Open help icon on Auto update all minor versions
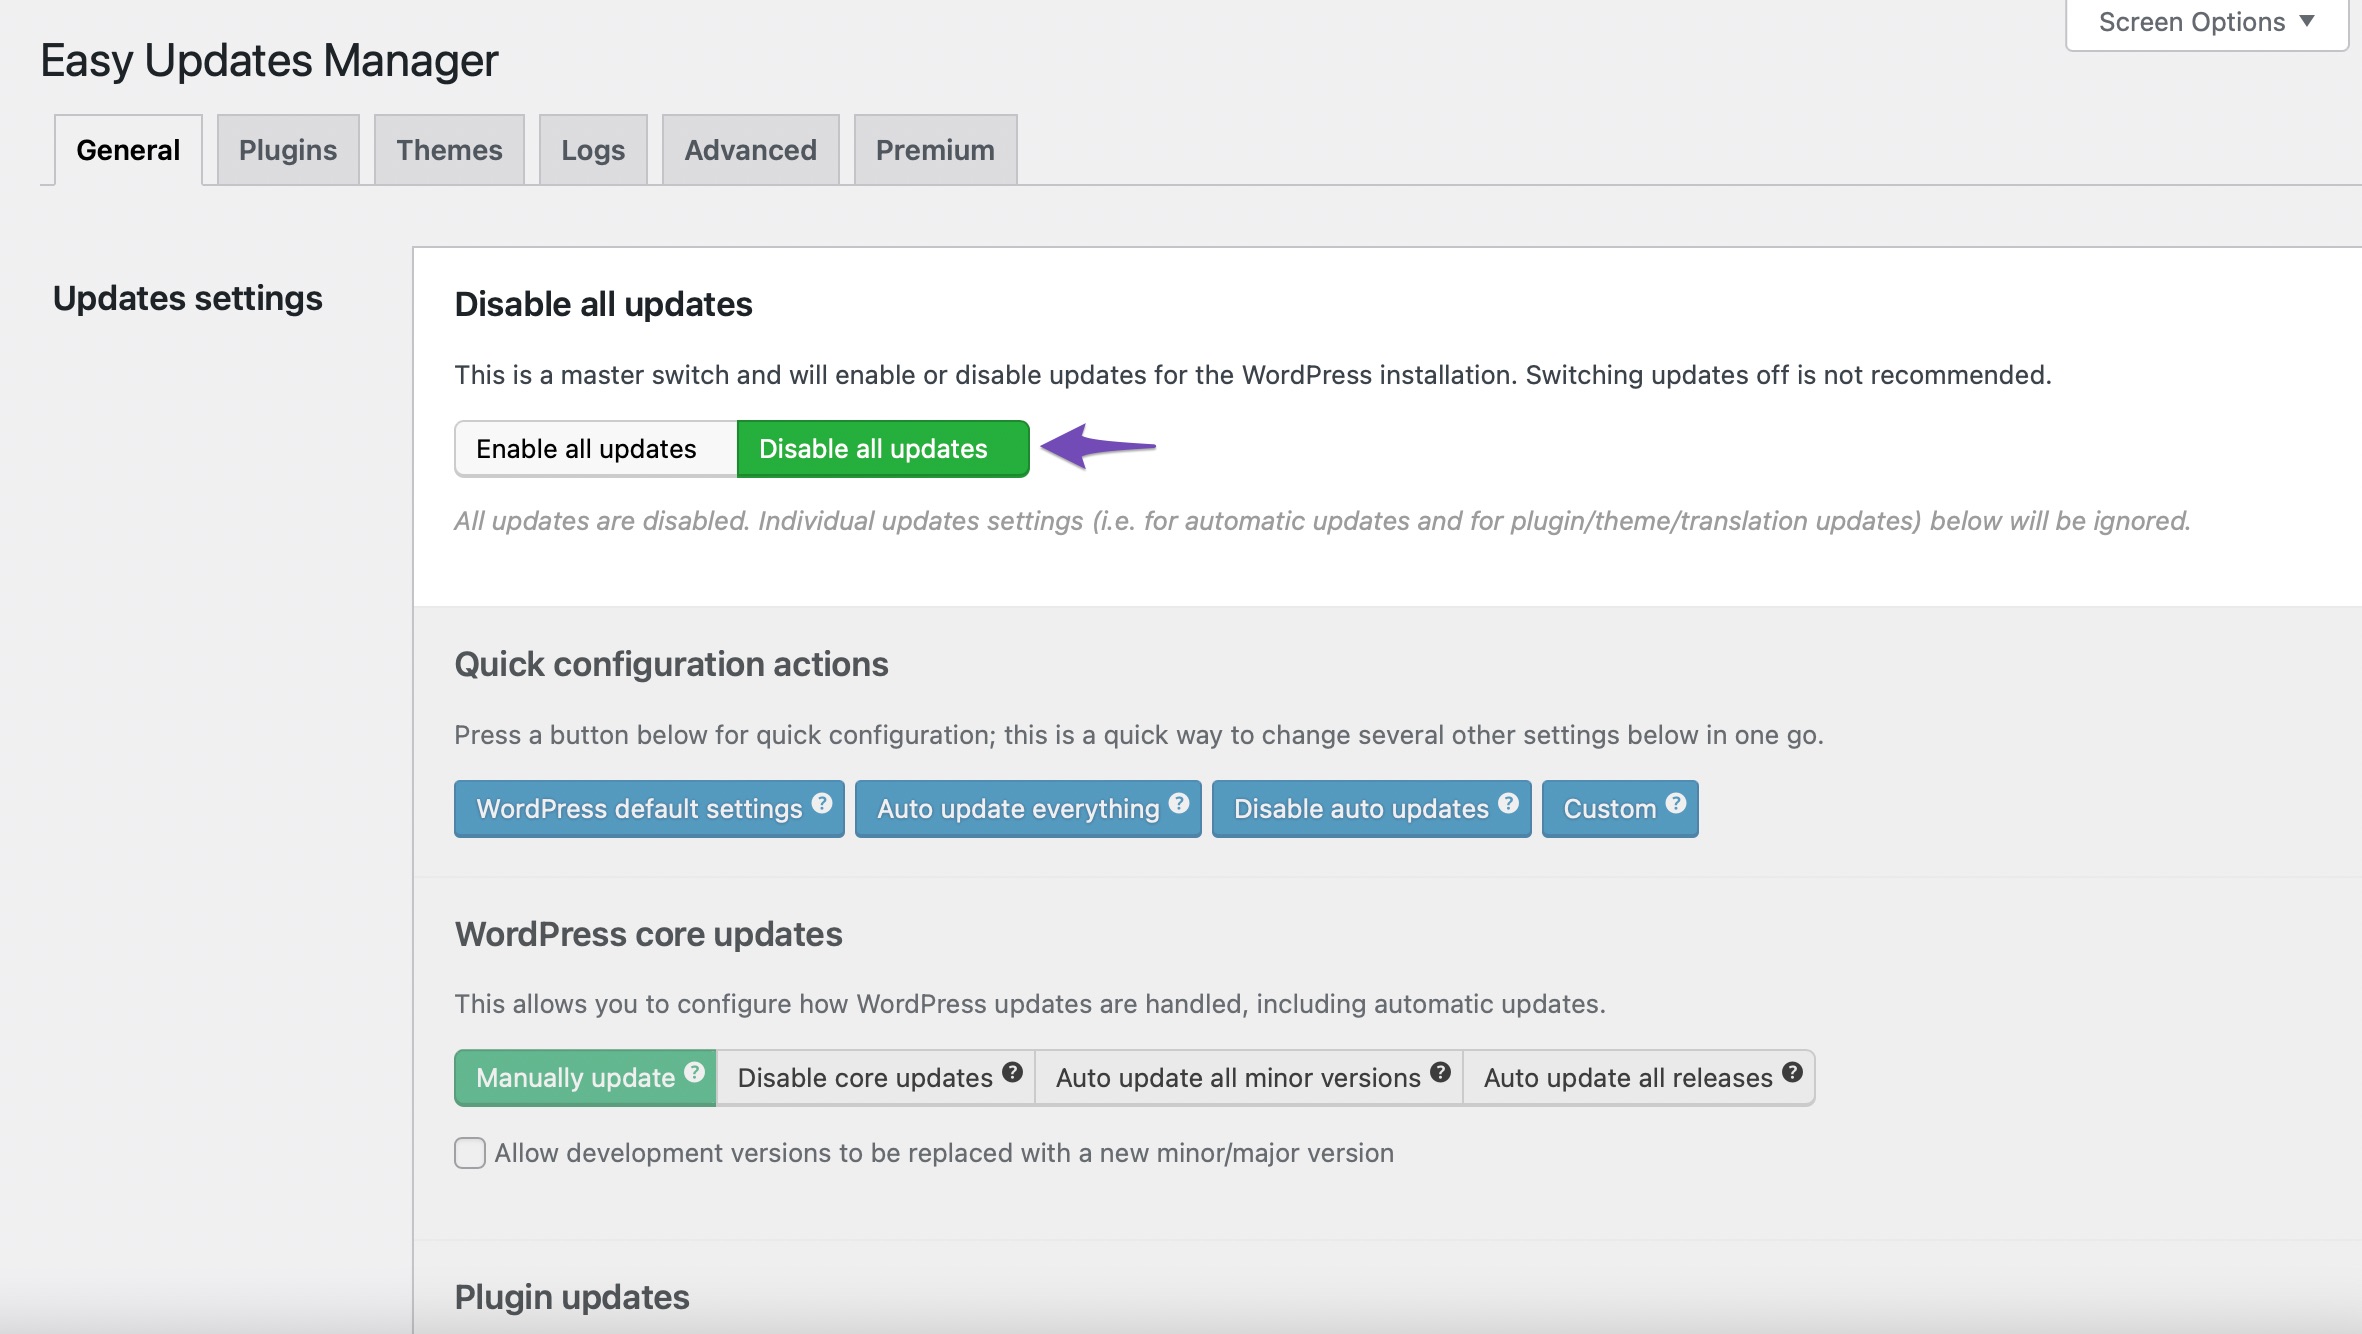Viewport: 2362px width, 1334px height. 1440,1072
